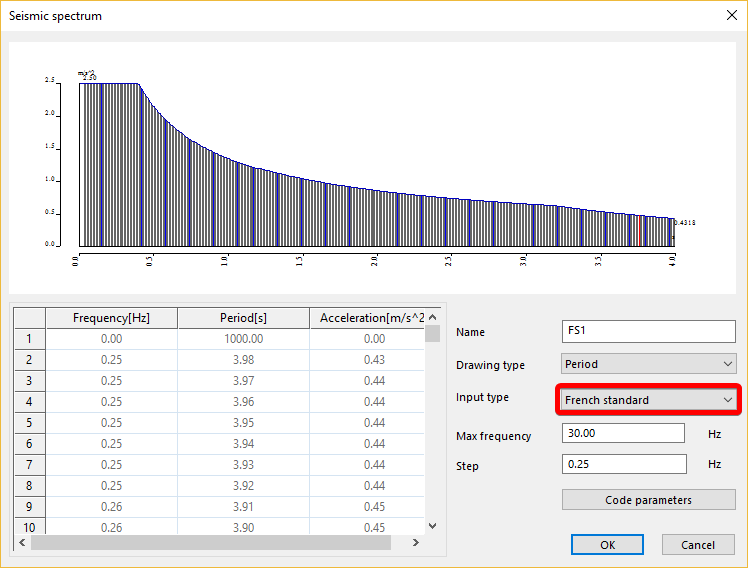Click the table's scroll up arrow
The width and height of the screenshot is (748, 568).
tap(432, 317)
